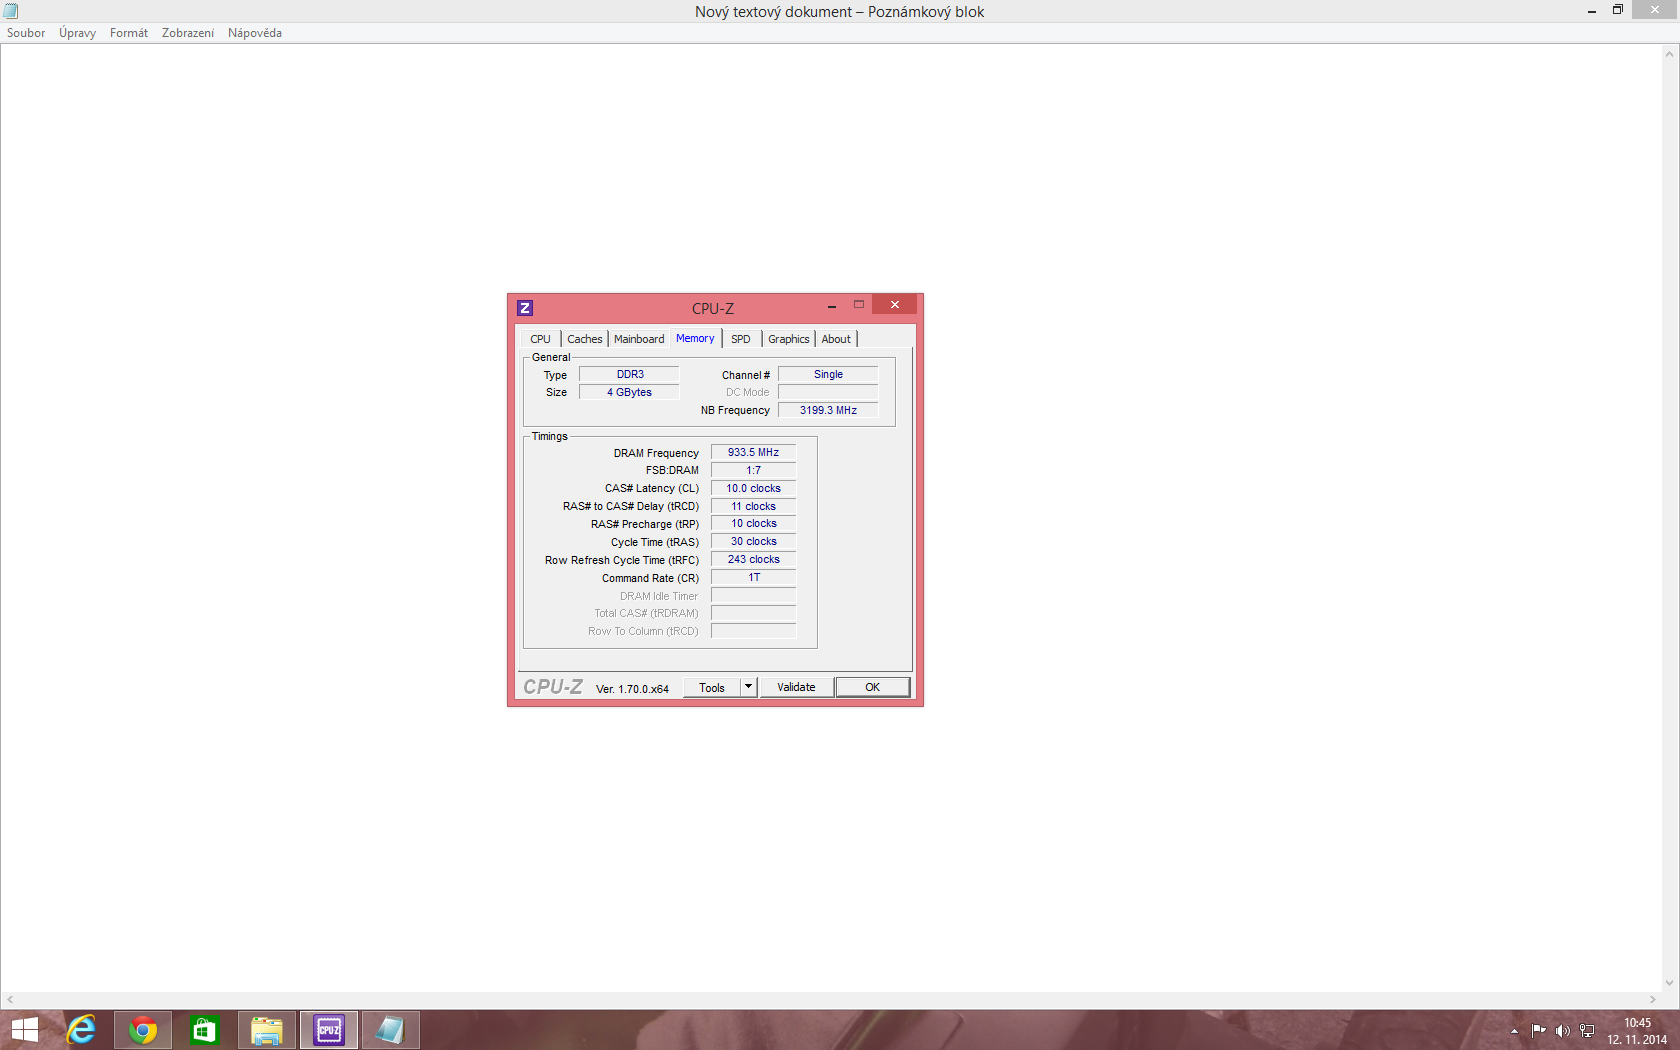Click the 933.5 MHz DRAM frequency value
This screenshot has width=1680, height=1050.
tap(753, 452)
